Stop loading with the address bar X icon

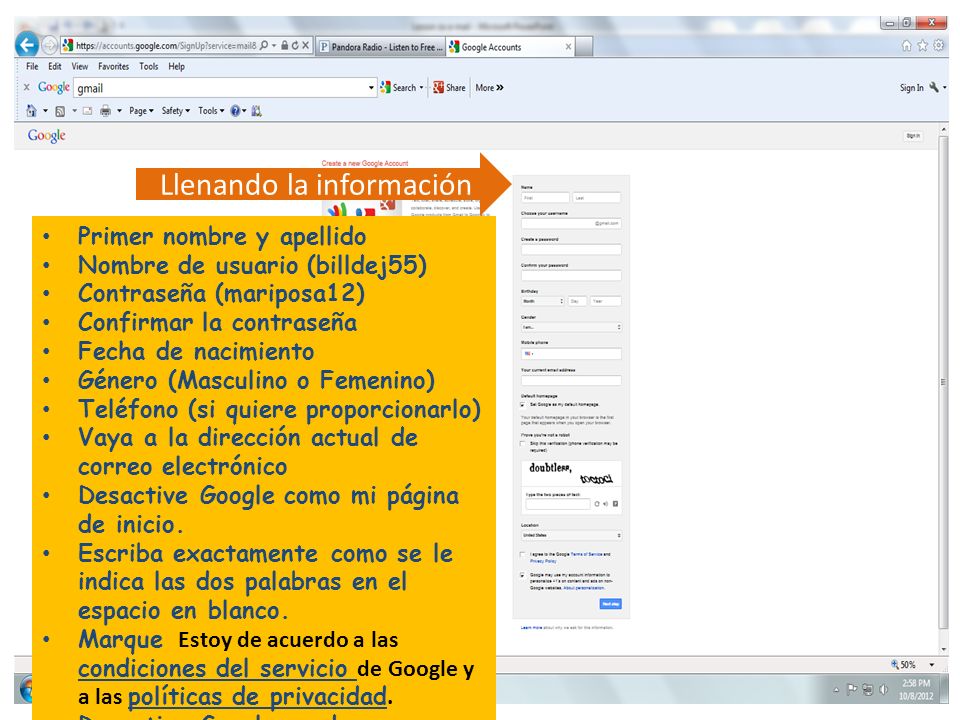pos(305,45)
